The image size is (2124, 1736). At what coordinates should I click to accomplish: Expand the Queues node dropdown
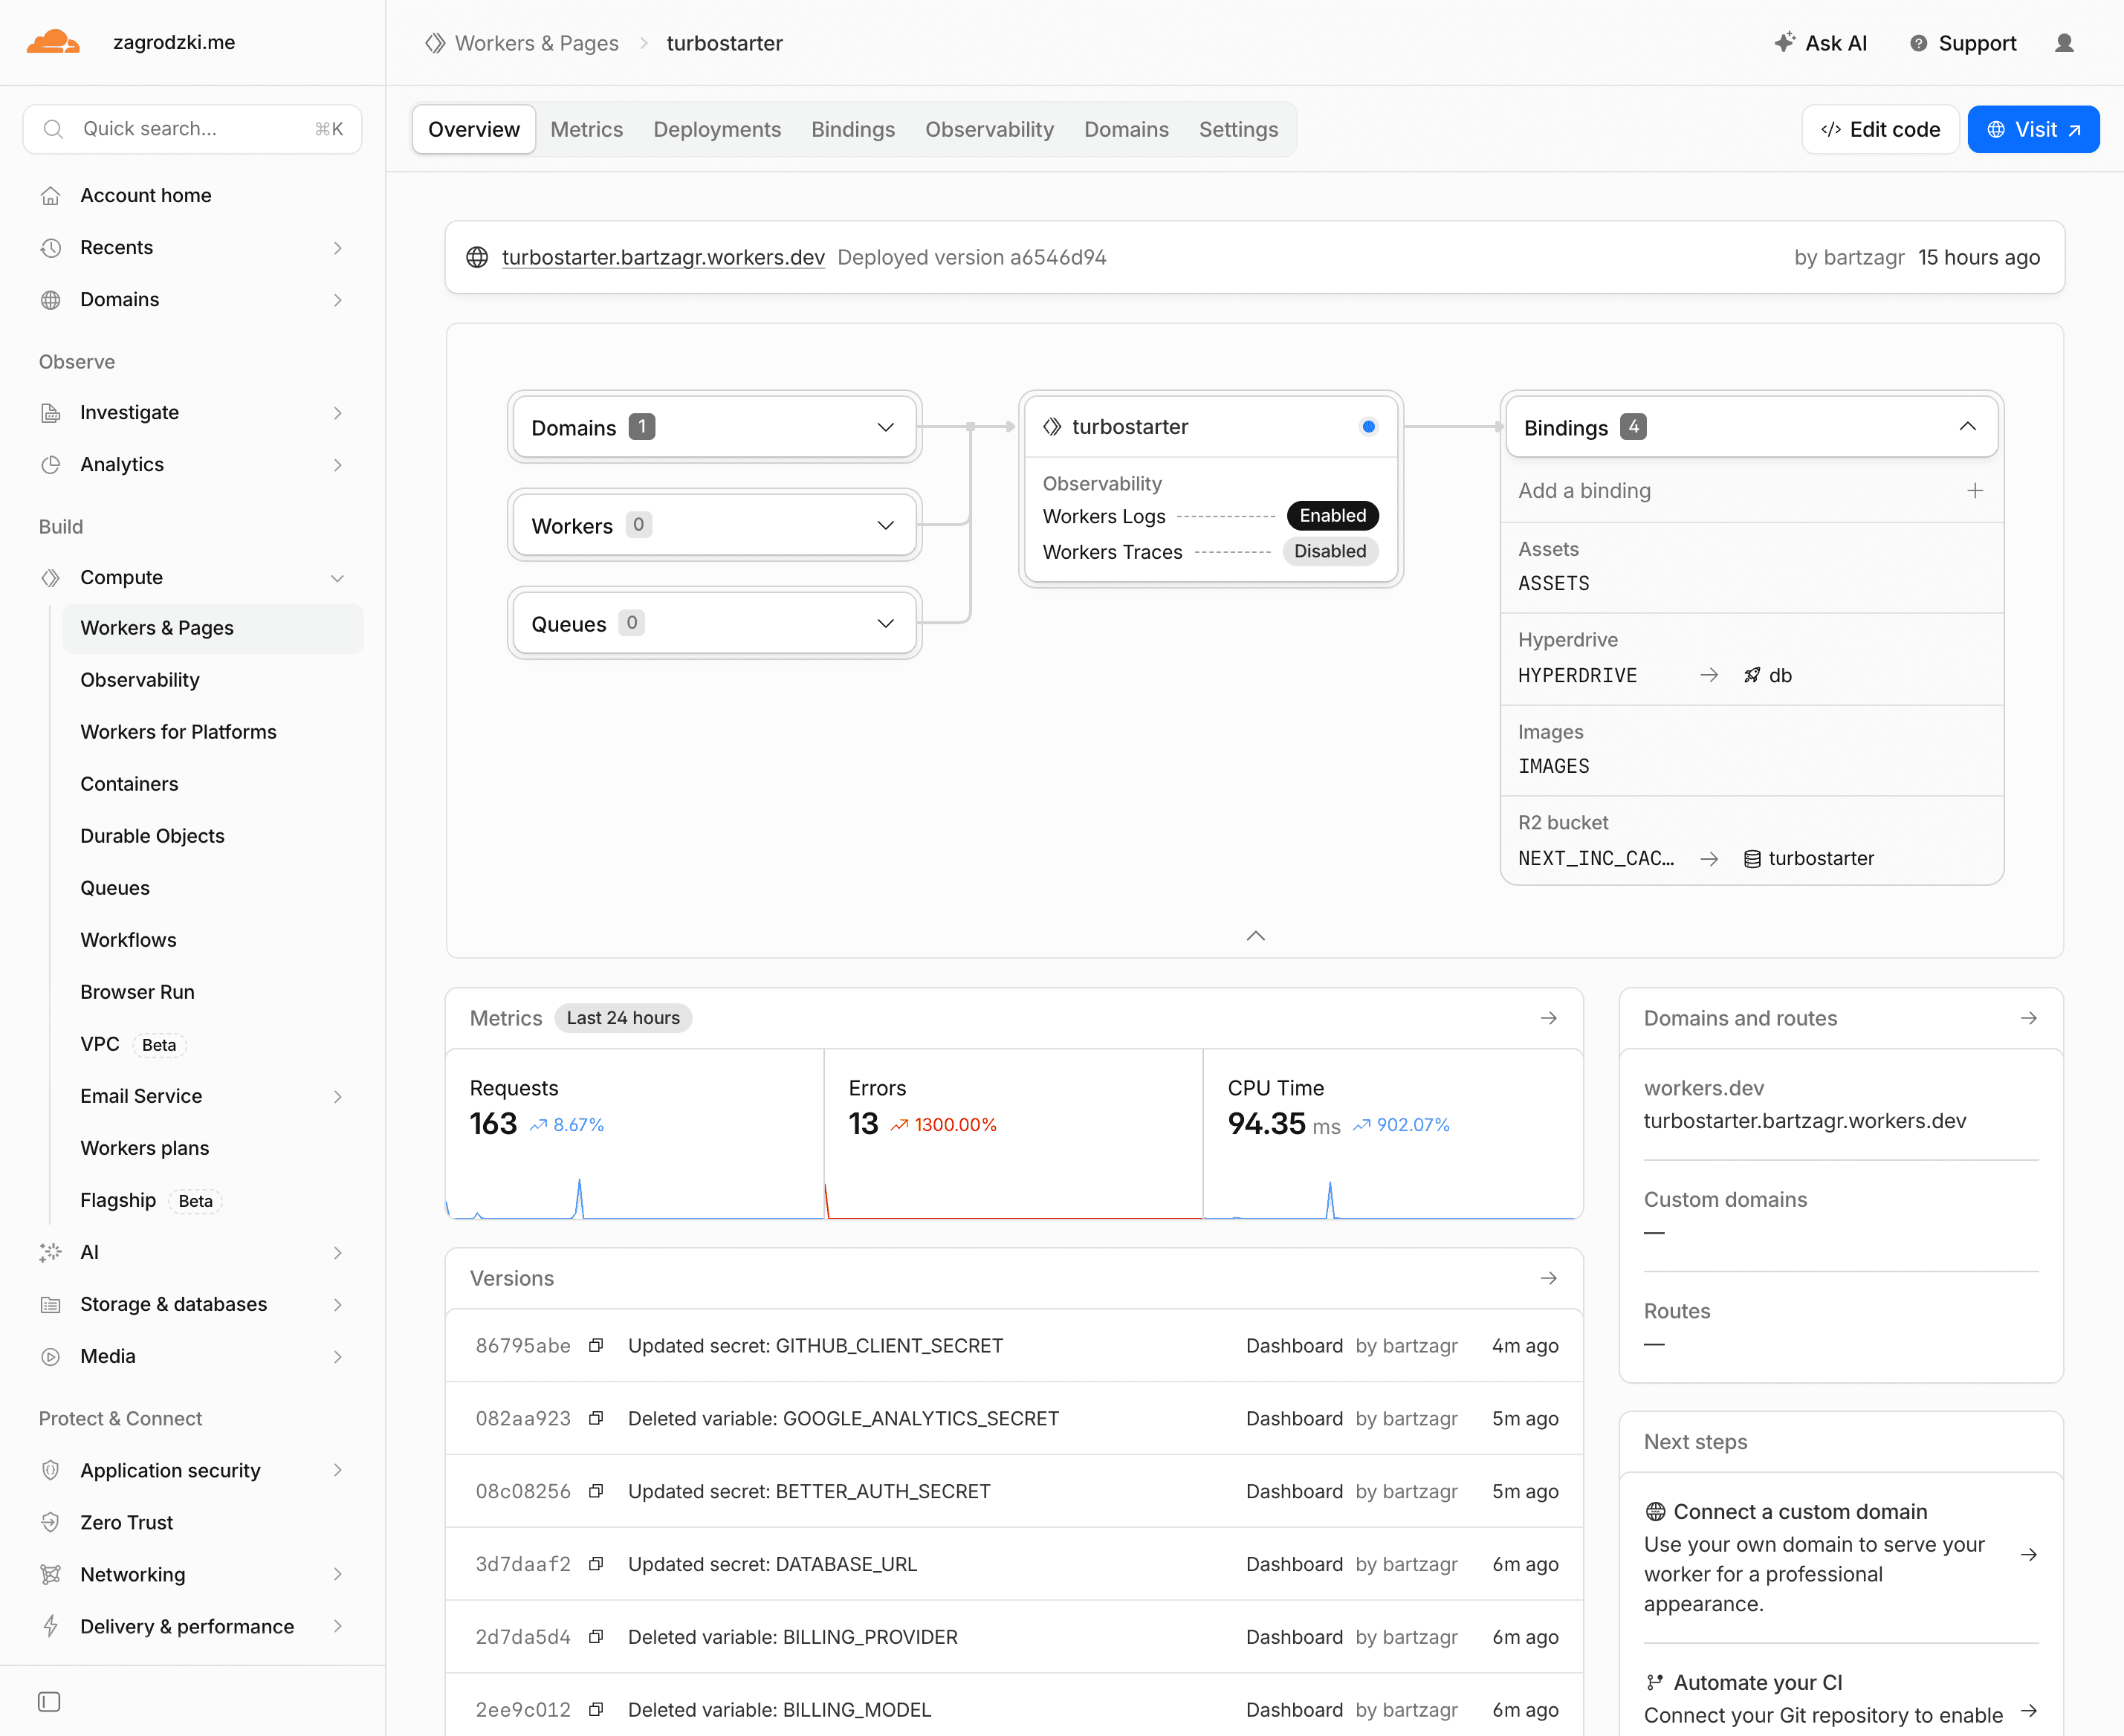click(885, 624)
